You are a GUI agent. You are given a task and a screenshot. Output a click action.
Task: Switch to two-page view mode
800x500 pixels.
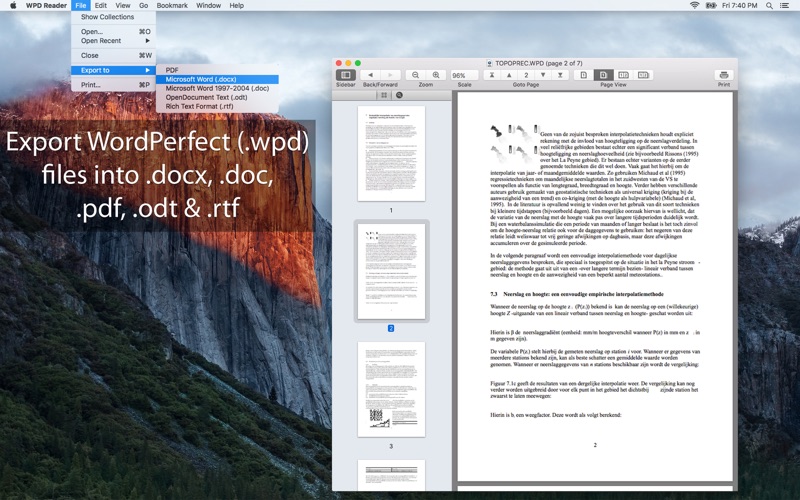coord(623,75)
